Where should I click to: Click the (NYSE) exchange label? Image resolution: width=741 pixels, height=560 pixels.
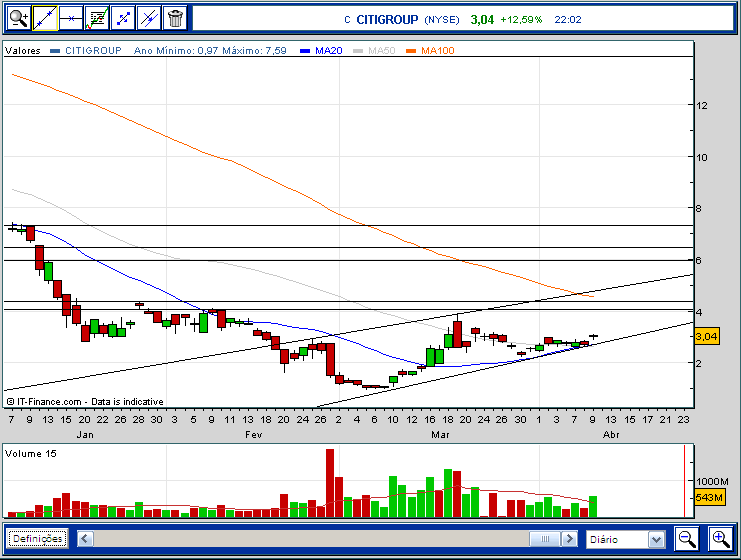point(442,19)
